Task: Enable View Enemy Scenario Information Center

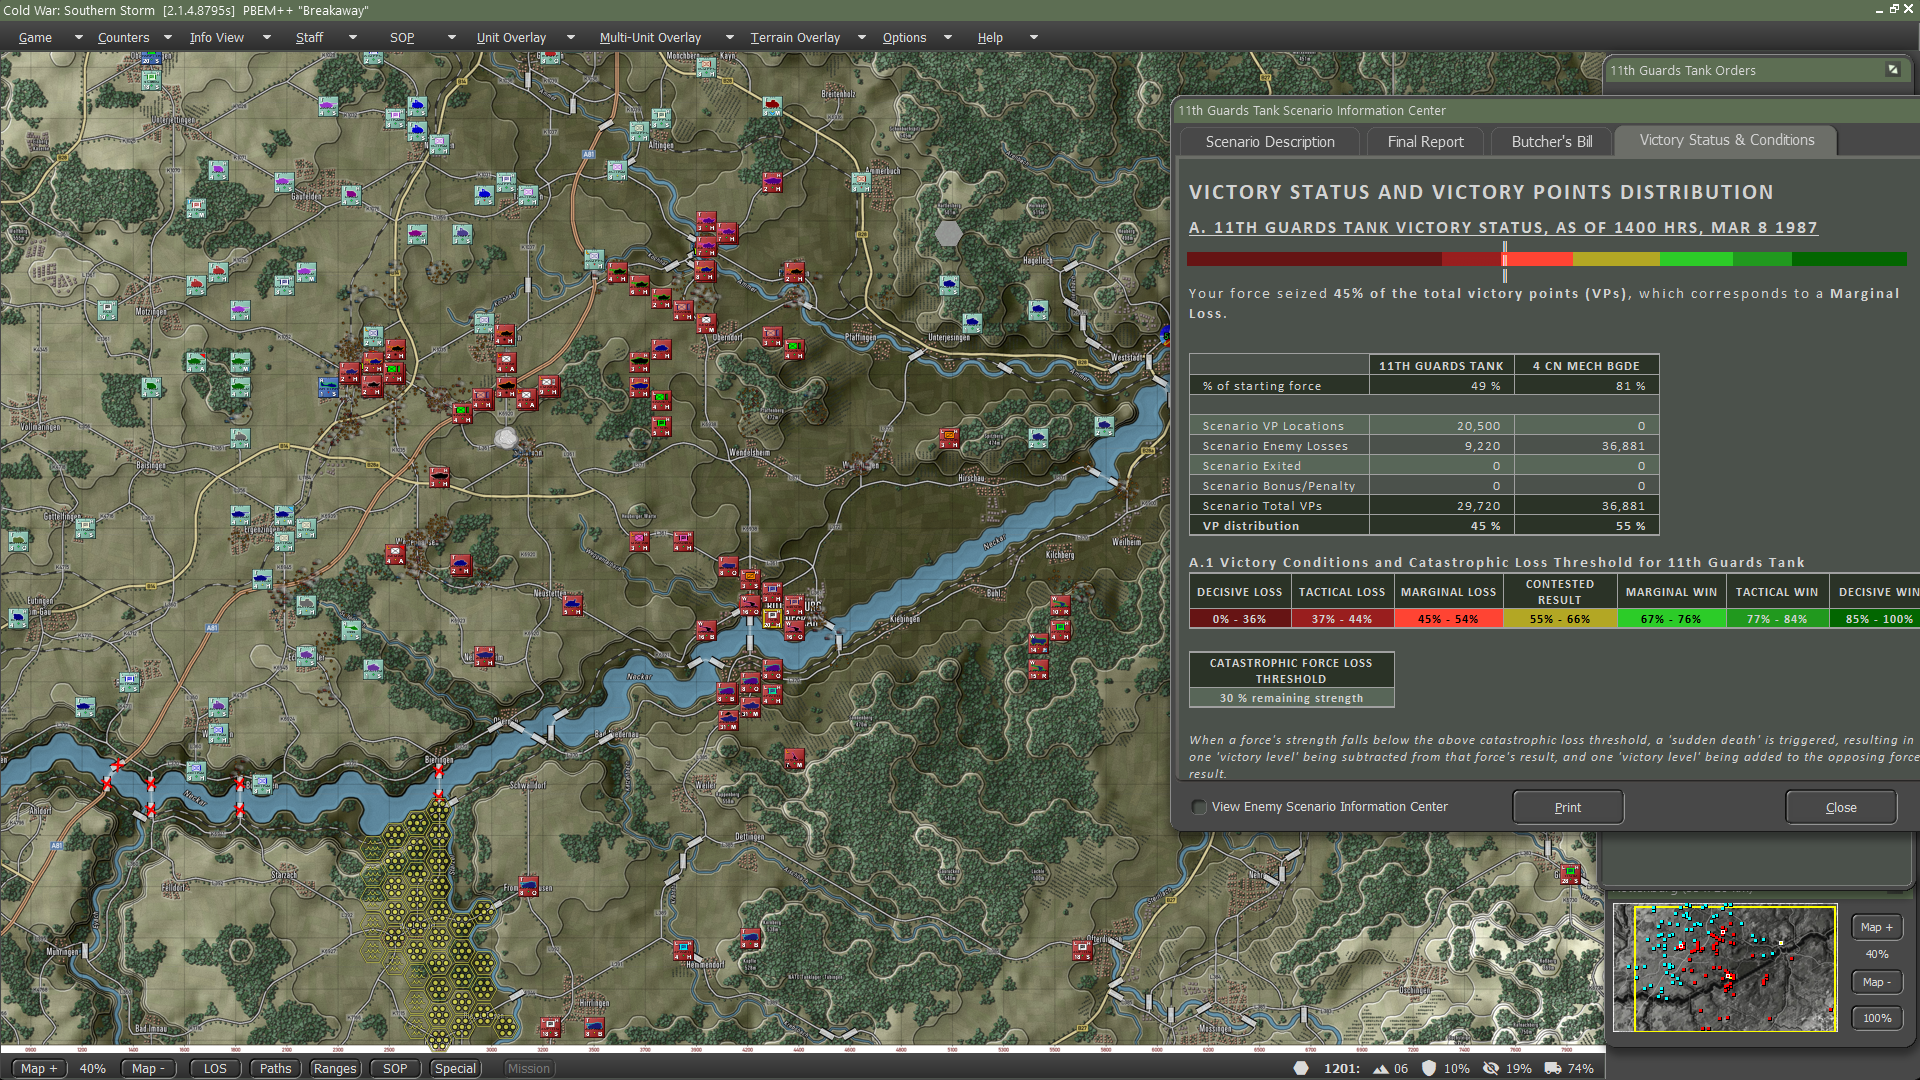Action: (1199, 807)
